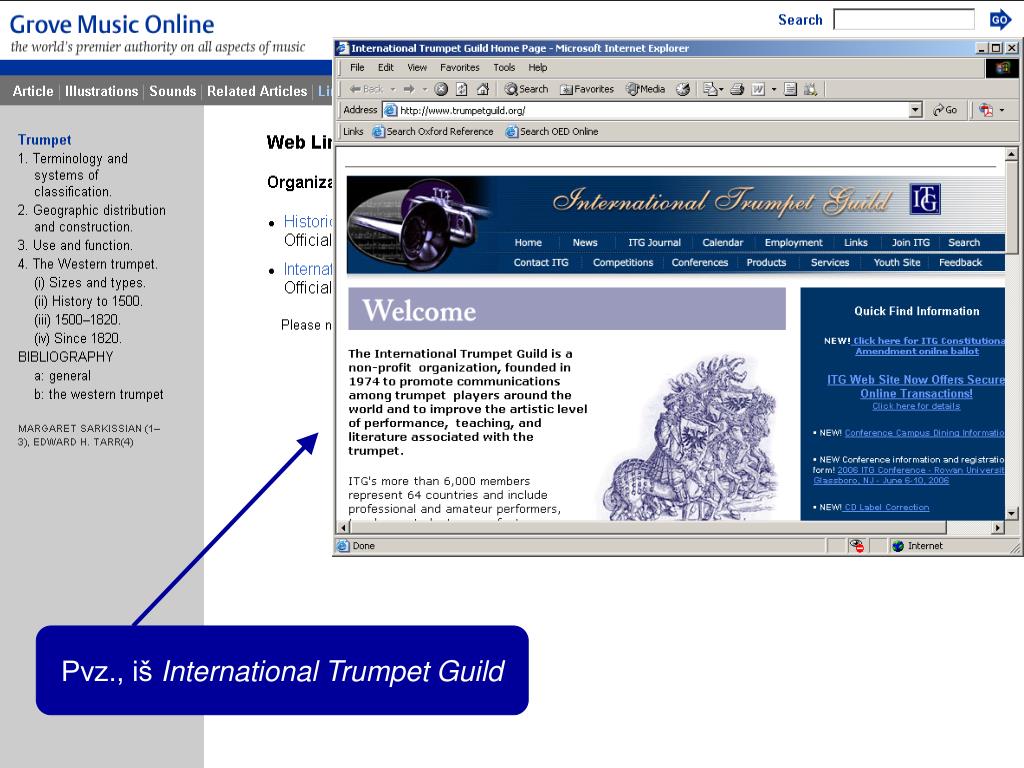Open the File menu in Internet Explorer
The width and height of the screenshot is (1024, 768).
(x=357, y=67)
